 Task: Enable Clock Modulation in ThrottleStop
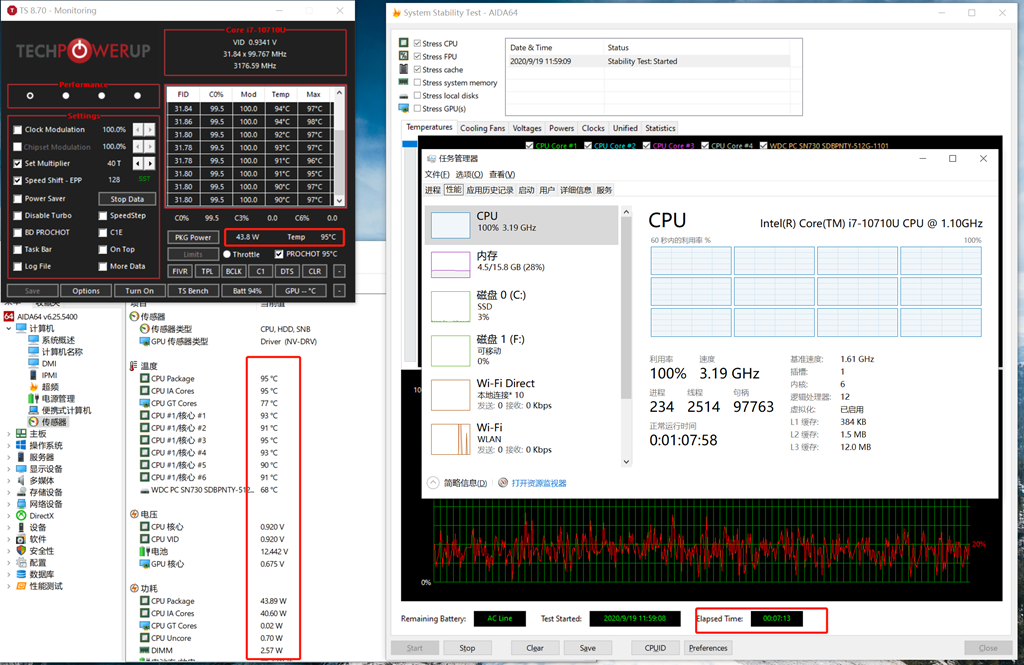[x=18, y=129]
